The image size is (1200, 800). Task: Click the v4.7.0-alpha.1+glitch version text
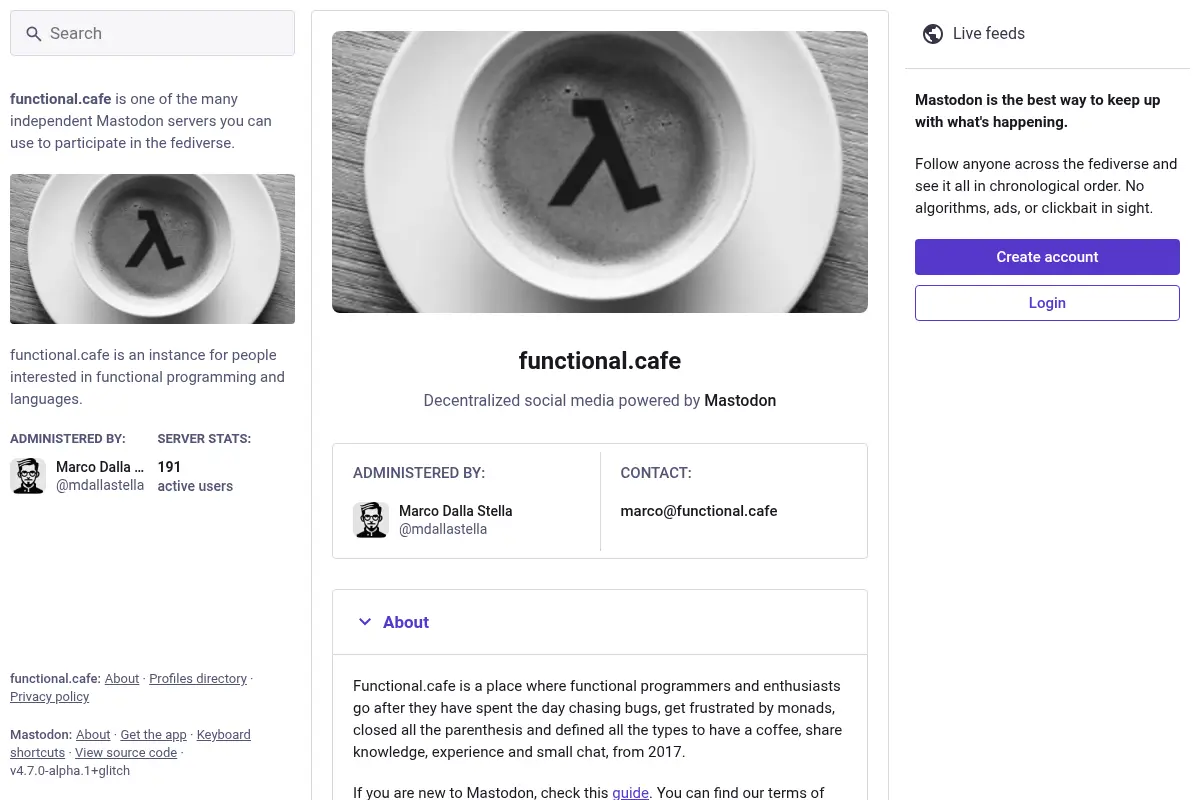70,771
